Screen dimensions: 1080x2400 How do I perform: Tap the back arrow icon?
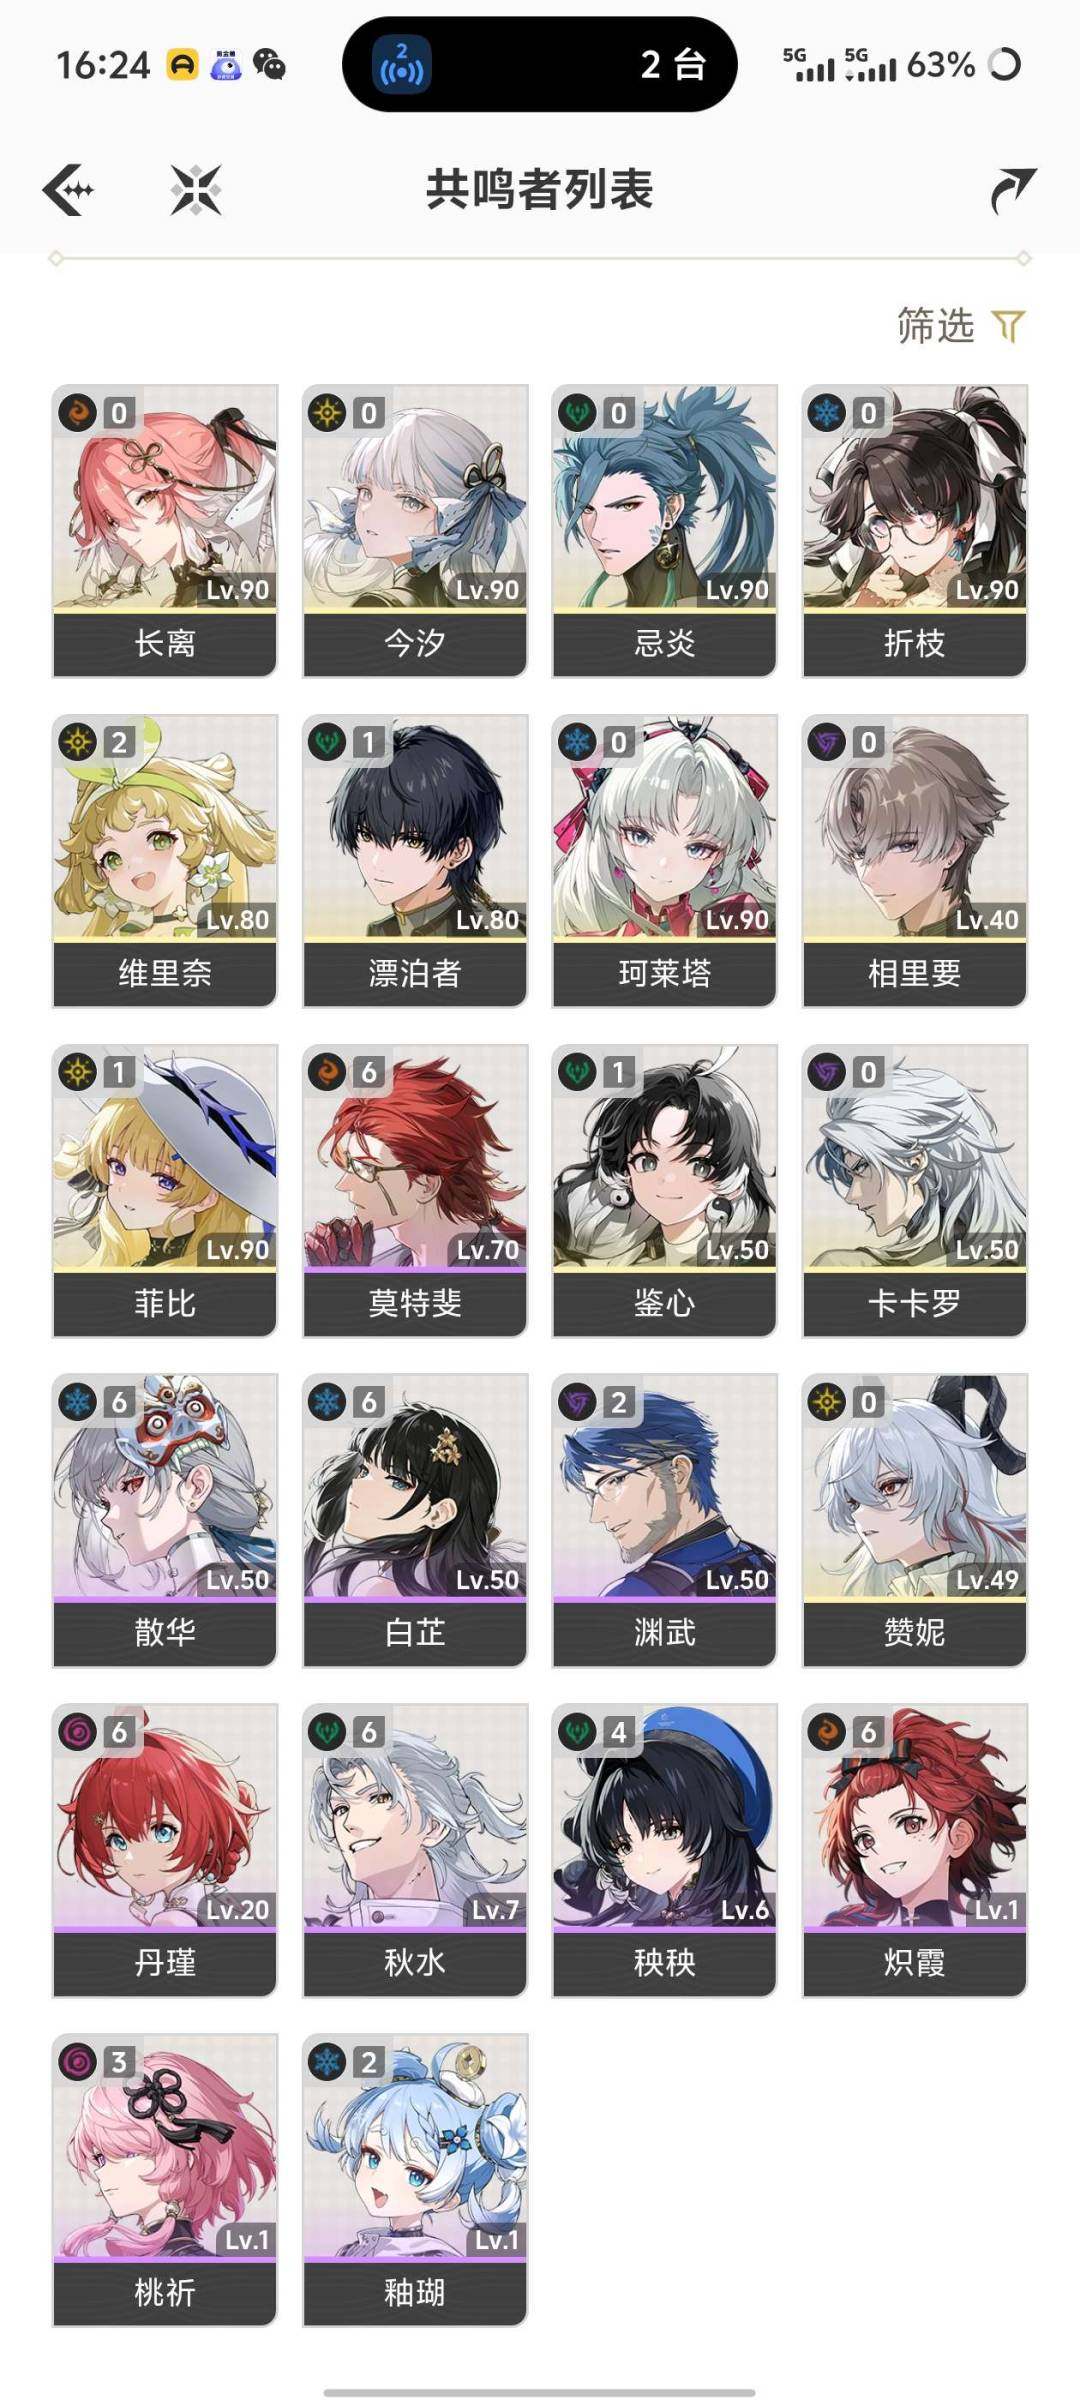pos(69,190)
